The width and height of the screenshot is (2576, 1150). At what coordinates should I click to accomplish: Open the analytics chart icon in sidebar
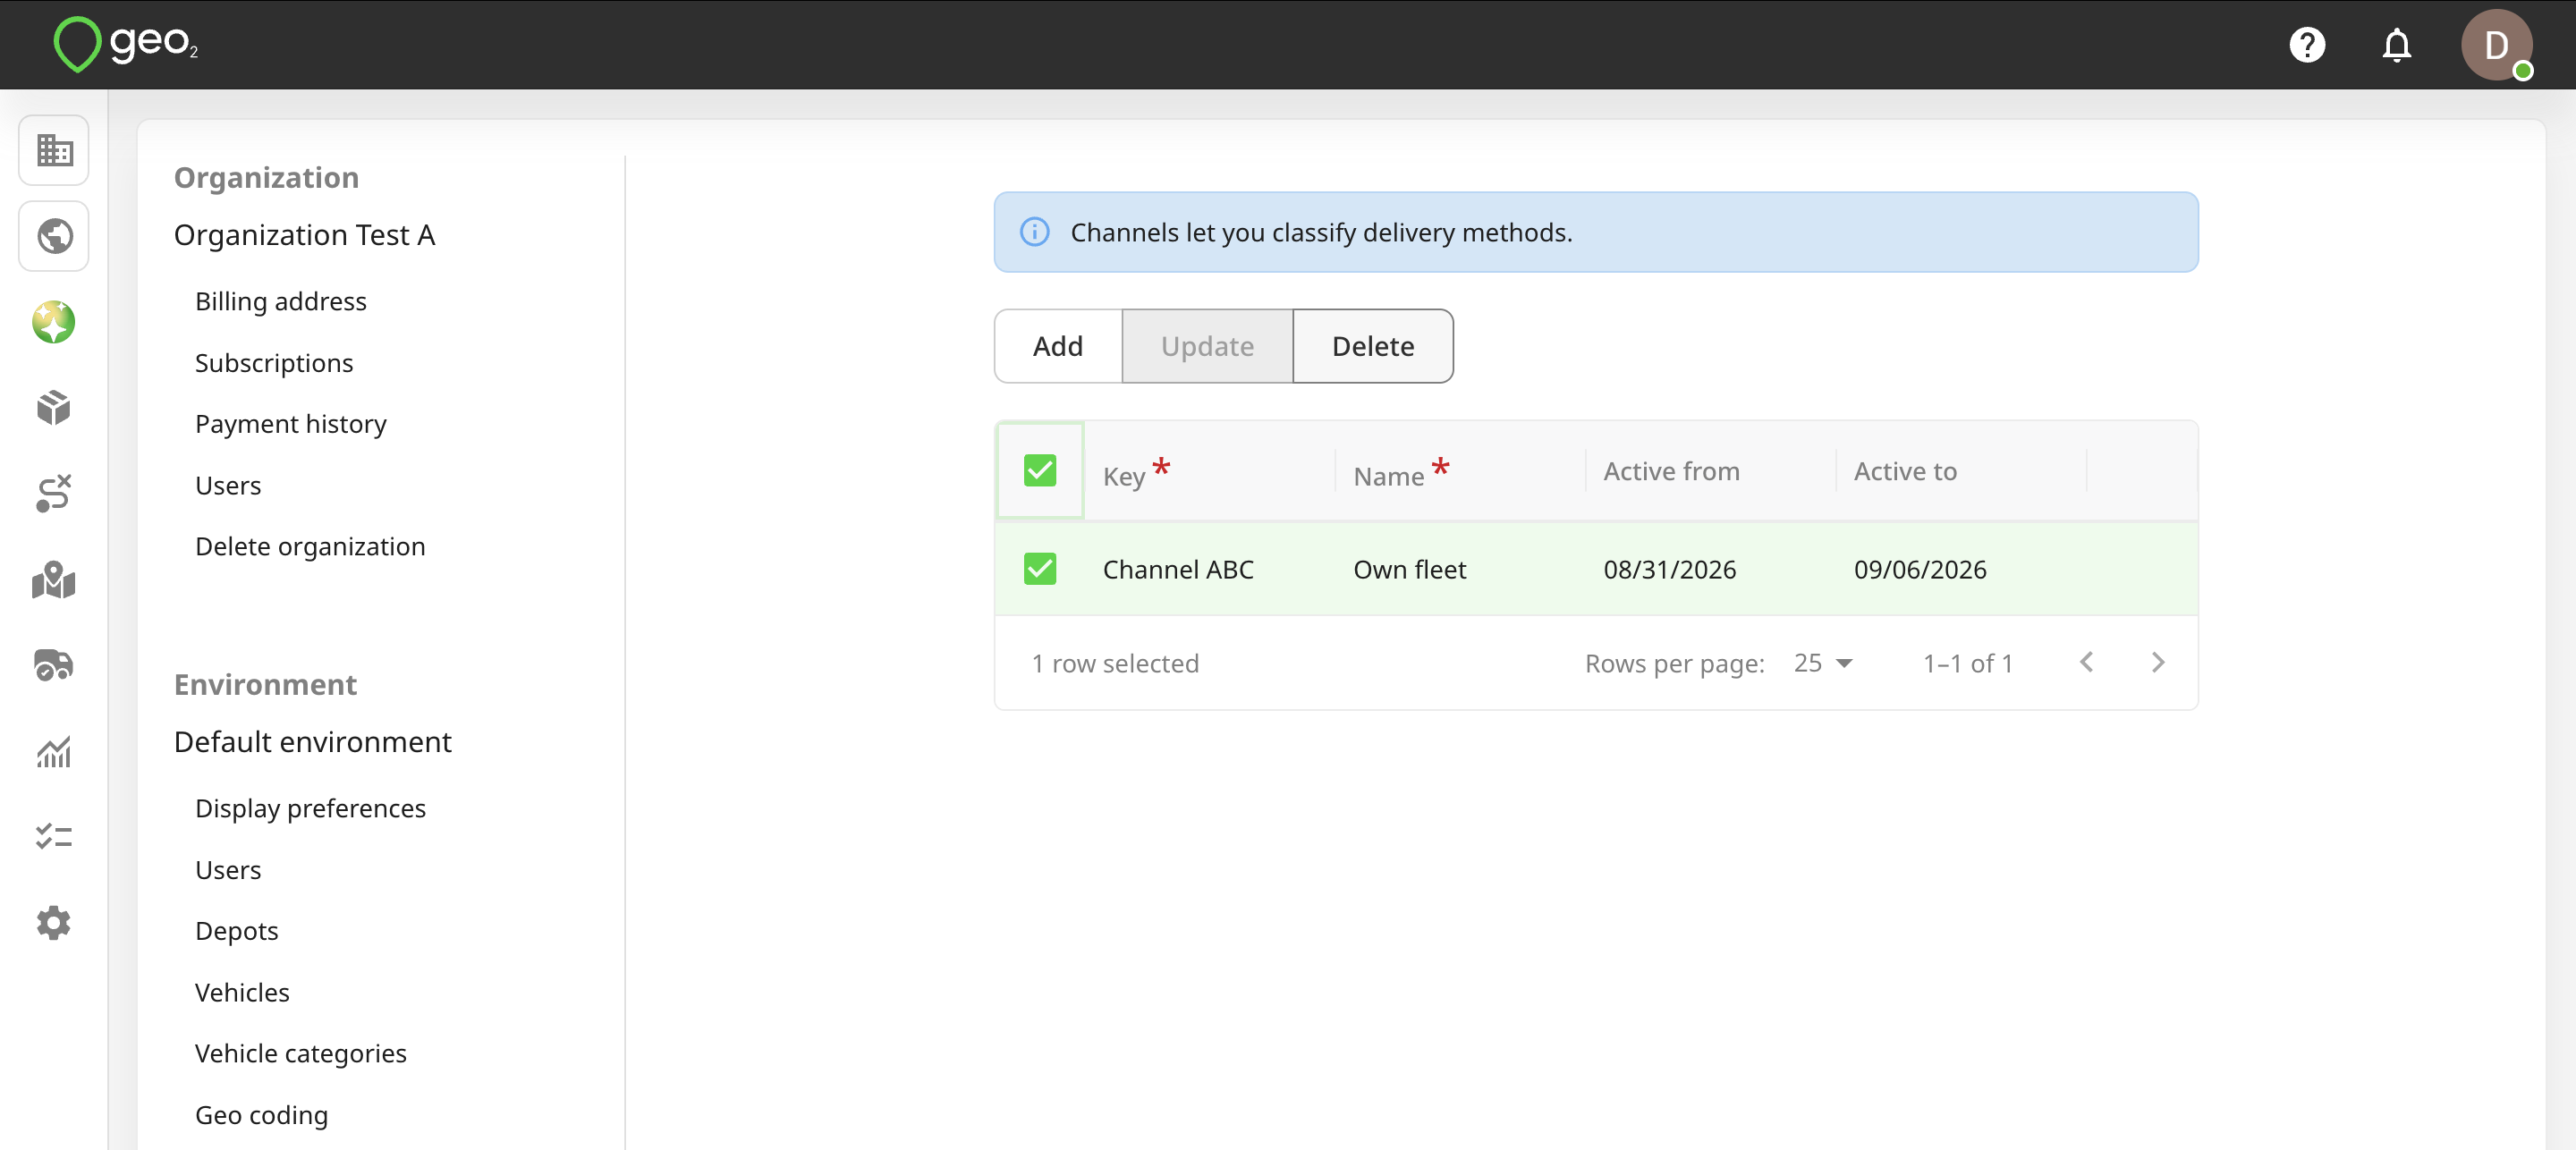[x=54, y=751]
